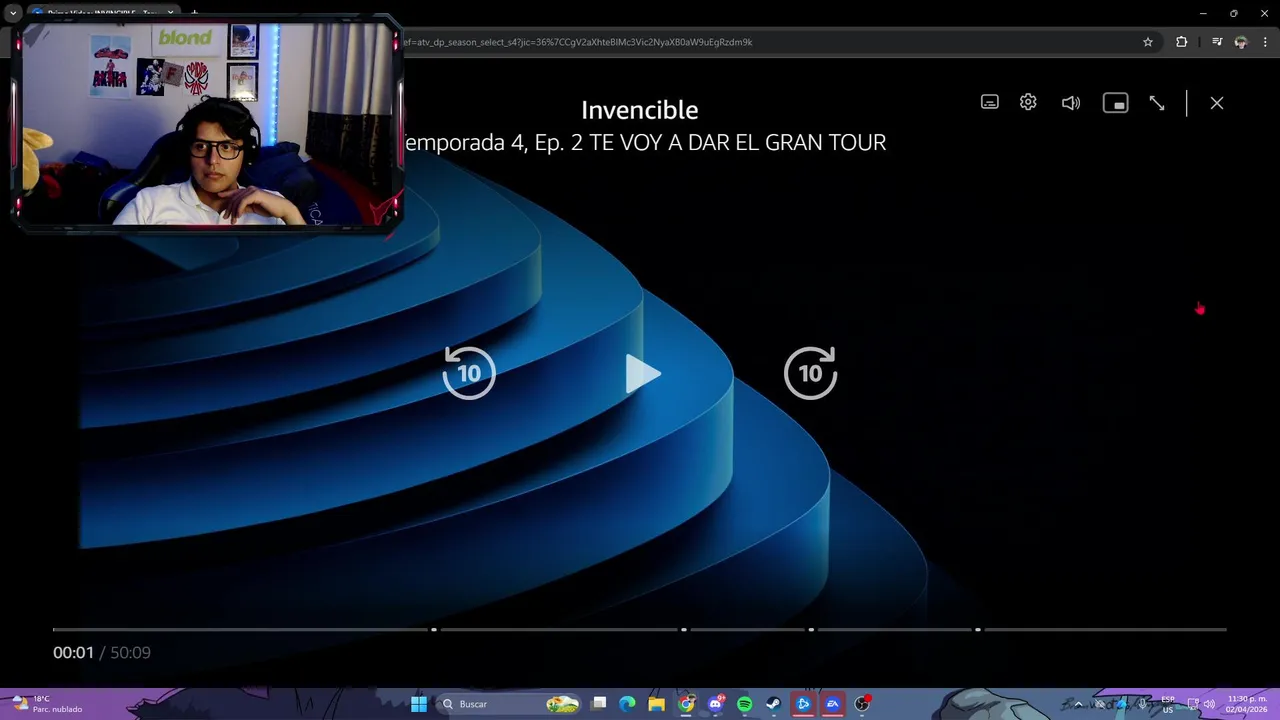Play the episode
Screen dimensions: 1280x720
click(x=642, y=374)
